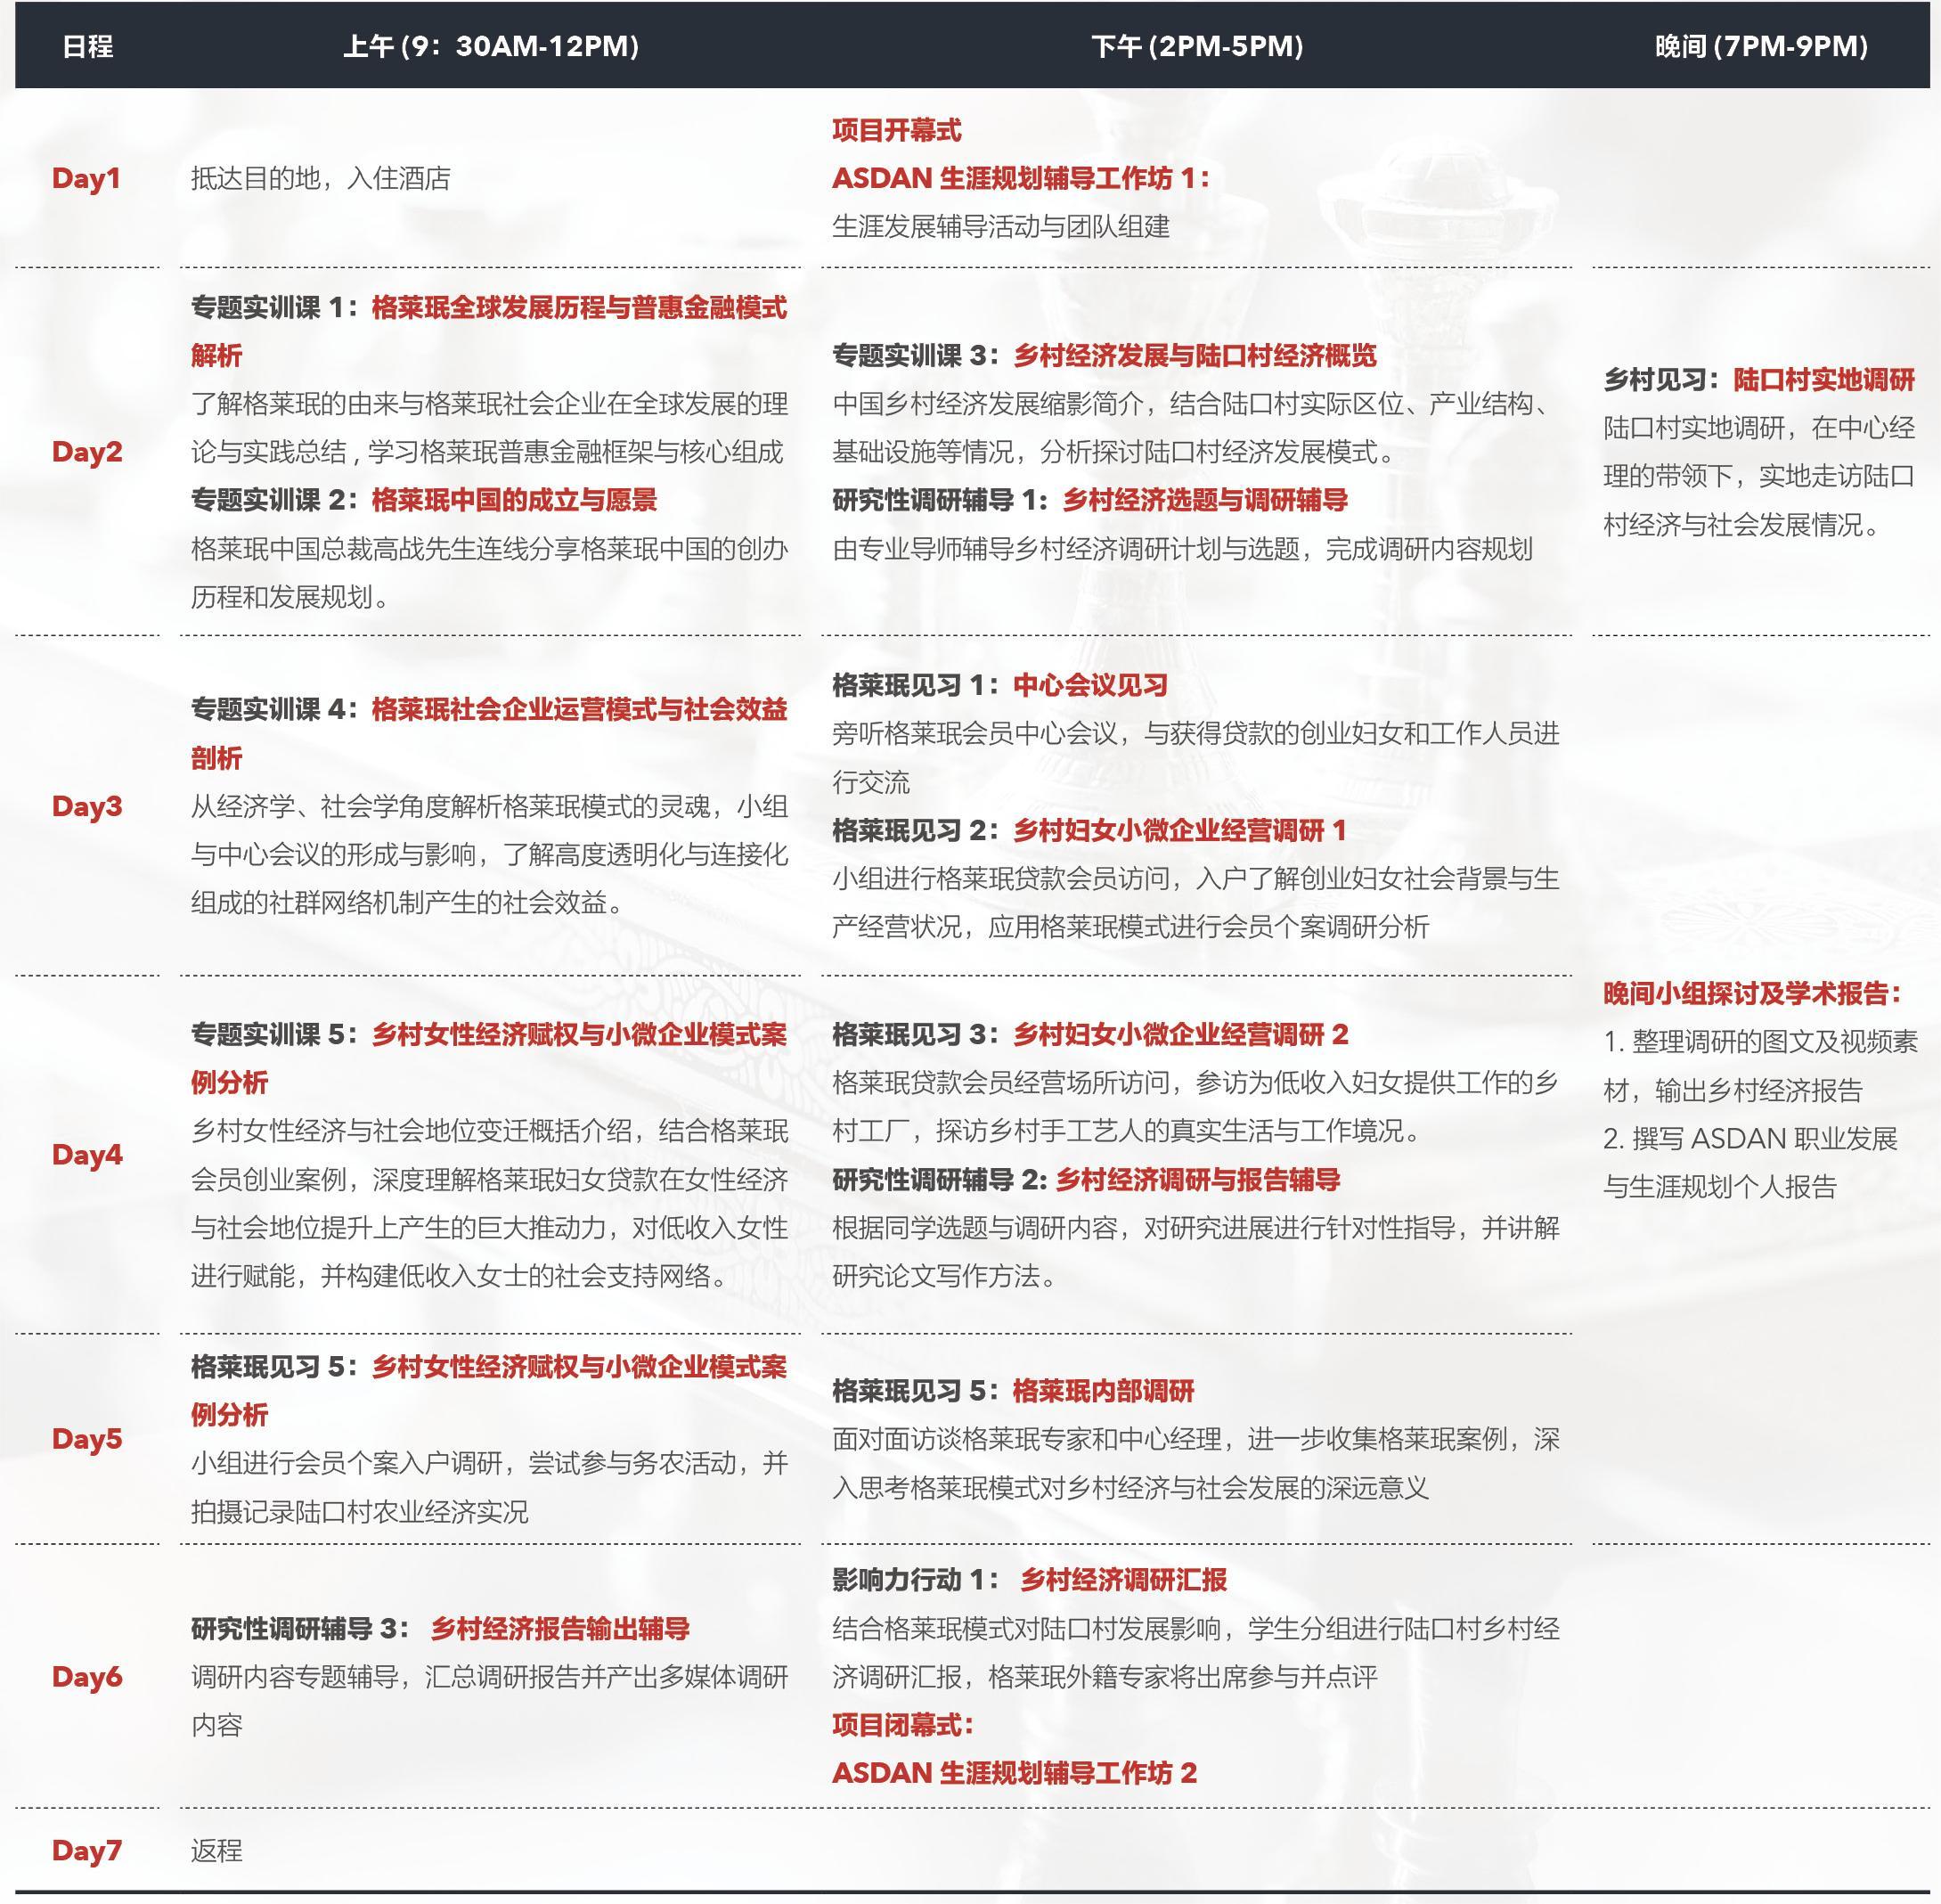Click 研究性调研辅导 1 heading

pyautogui.click(x=1090, y=500)
